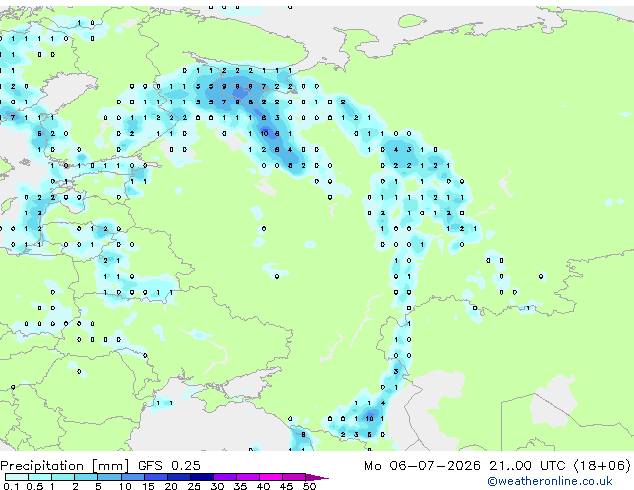Click the 0.1–0.5 mm palest legend swatch
The image size is (634, 490).
point(17,477)
